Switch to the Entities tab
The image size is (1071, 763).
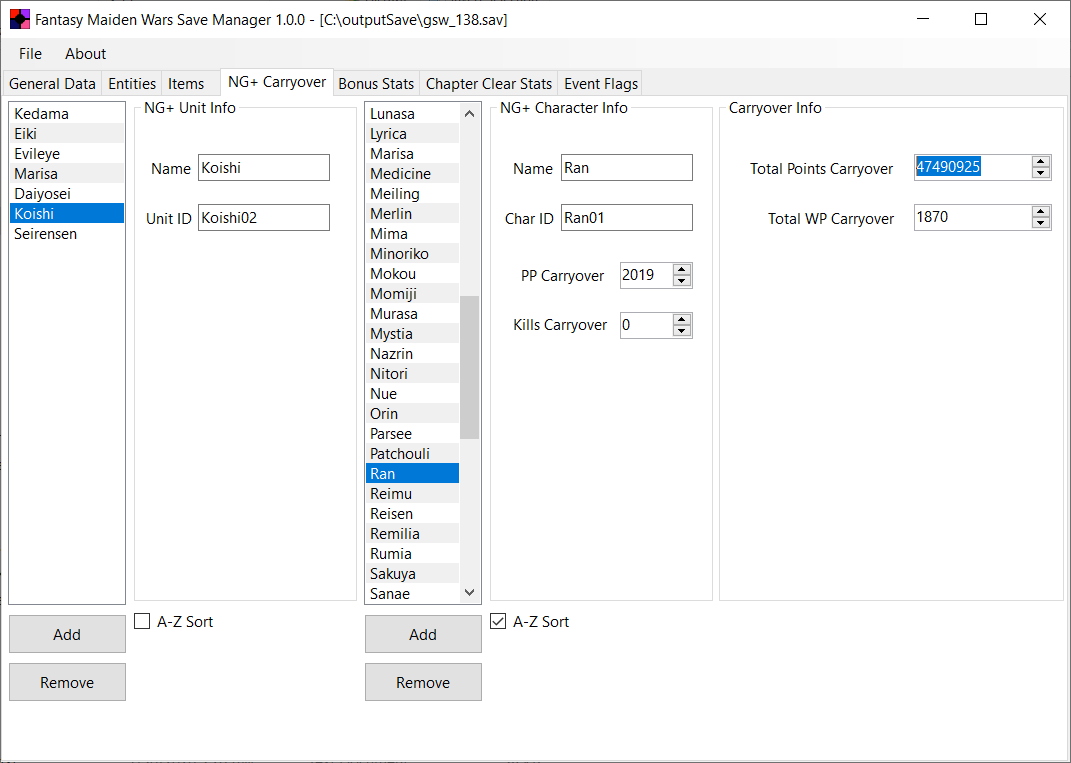tap(132, 83)
